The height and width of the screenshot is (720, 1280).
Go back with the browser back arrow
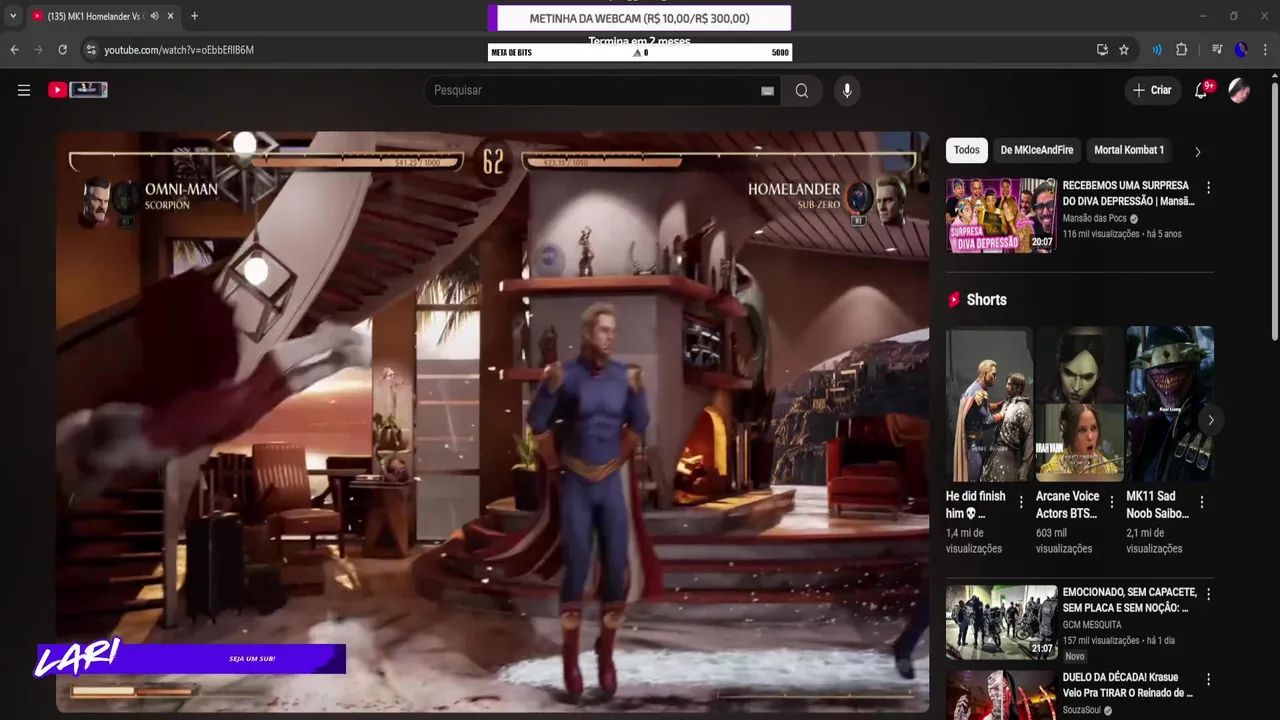14,49
